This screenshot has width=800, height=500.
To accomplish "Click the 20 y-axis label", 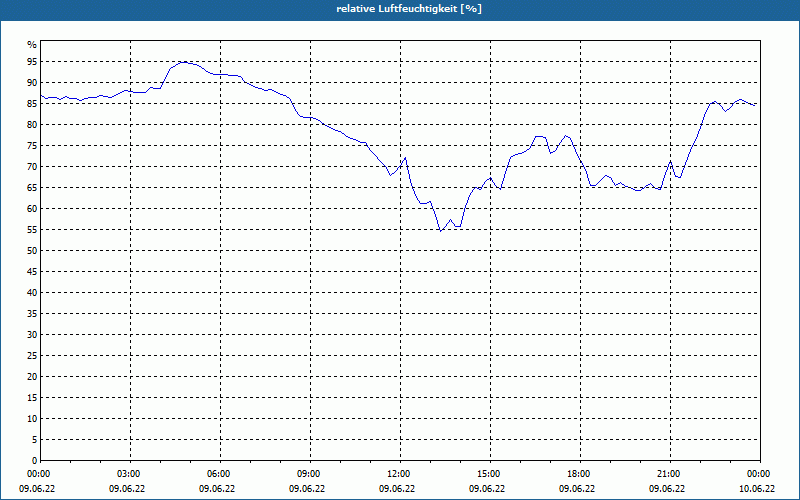I will 32,377.
